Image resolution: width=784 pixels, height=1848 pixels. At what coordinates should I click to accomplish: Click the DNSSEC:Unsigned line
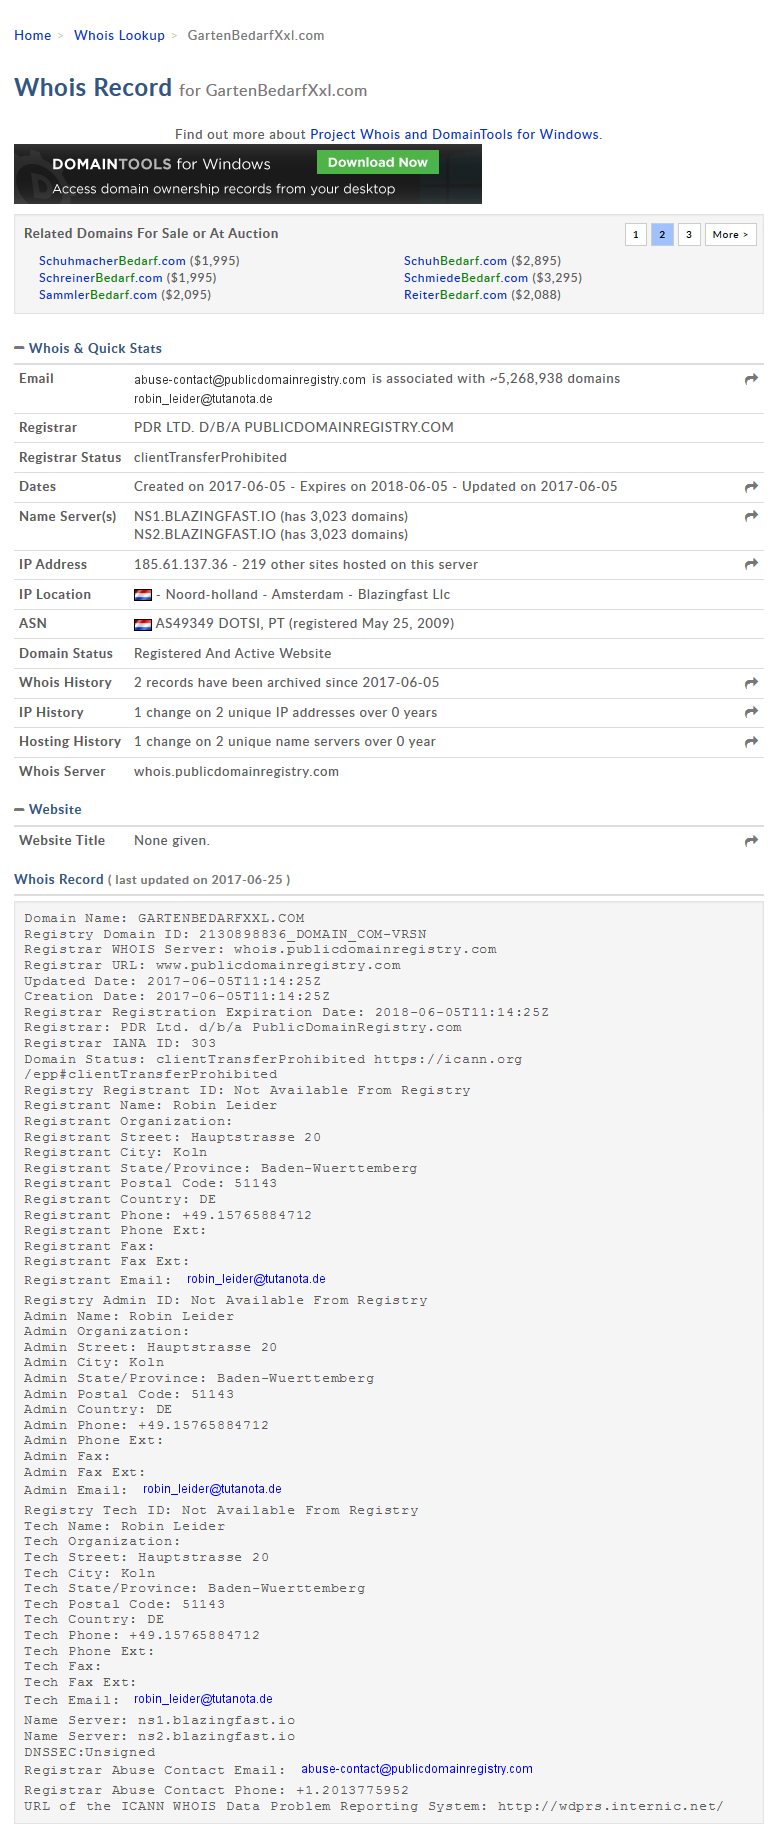pyautogui.click(x=90, y=1752)
